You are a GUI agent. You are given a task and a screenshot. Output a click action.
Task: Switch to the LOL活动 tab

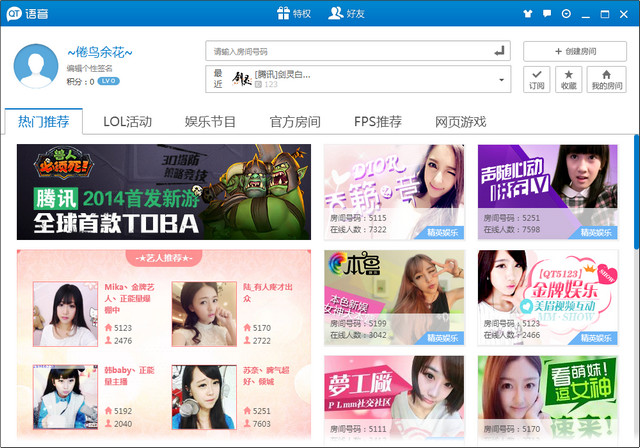pos(127,122)
